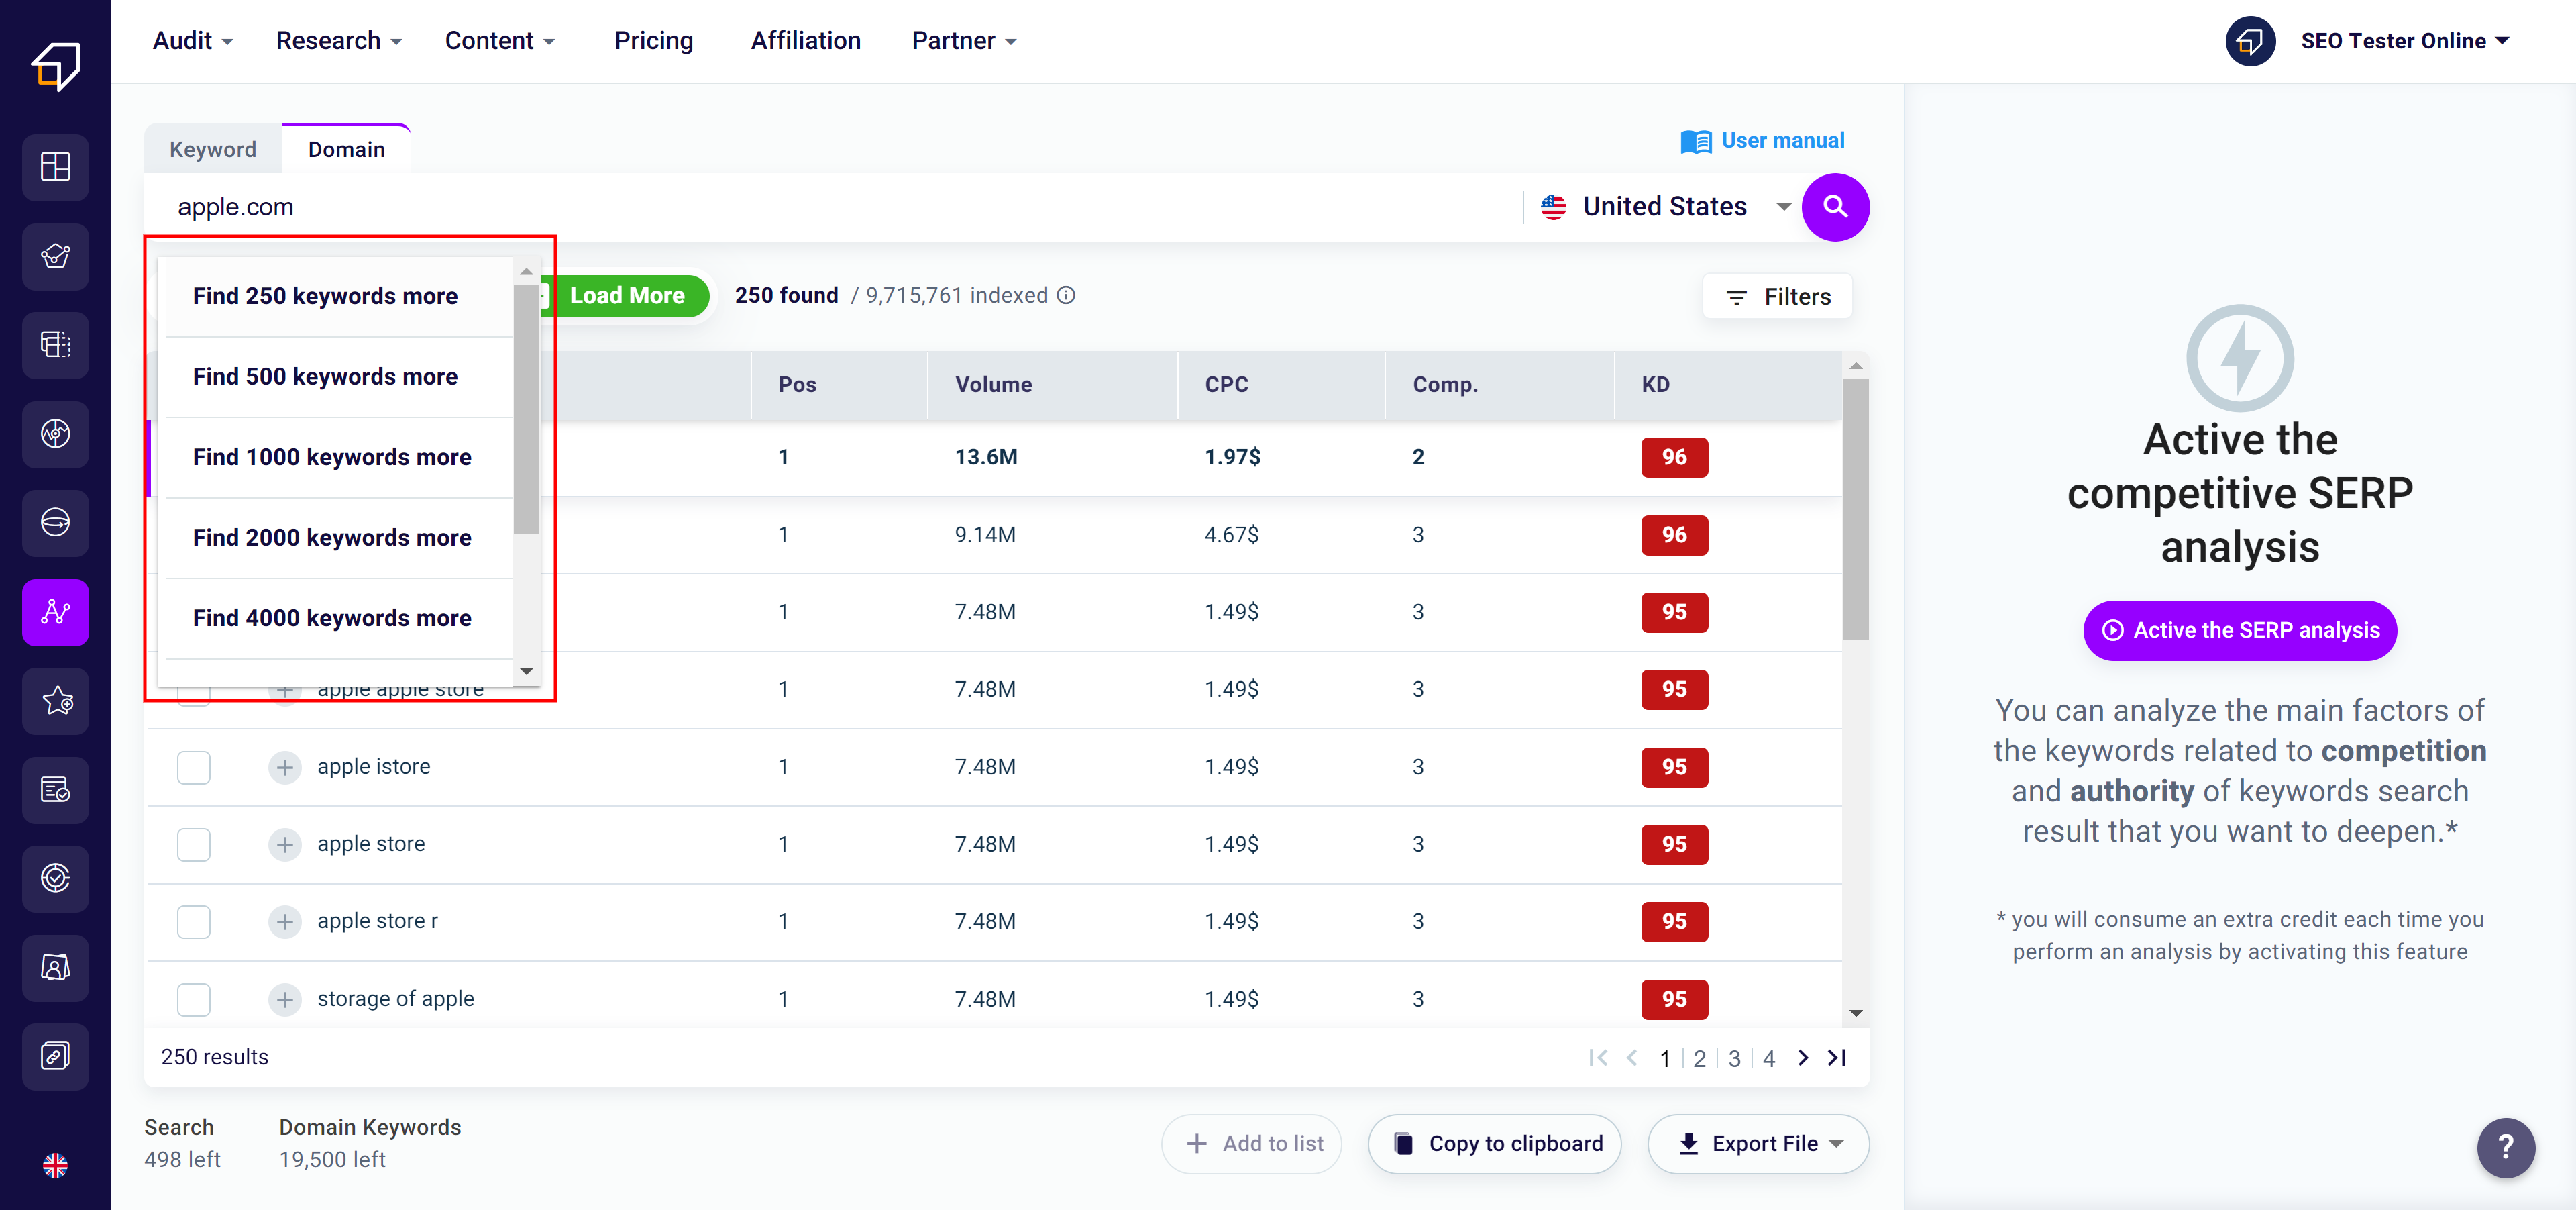Click plus icon beside storage of apple
2576x1210 pixels.
point(285,999)
